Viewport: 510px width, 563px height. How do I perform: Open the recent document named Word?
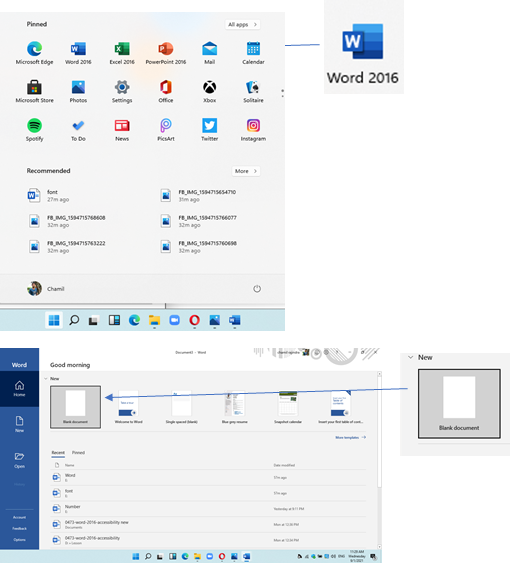point(208,478)
